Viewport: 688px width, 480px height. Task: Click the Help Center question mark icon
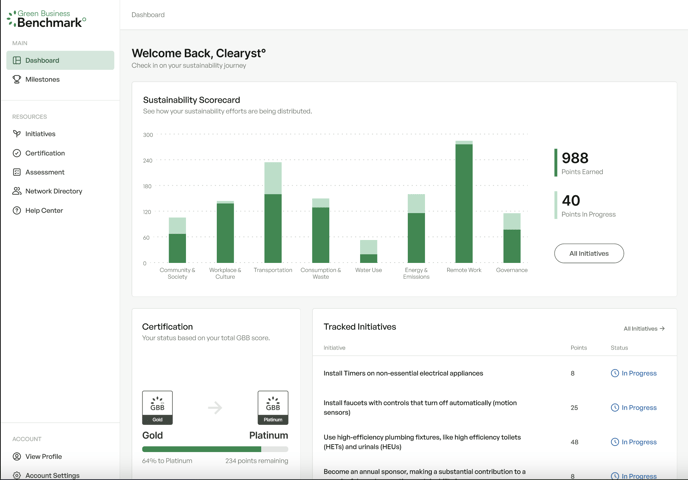point(17,211)
